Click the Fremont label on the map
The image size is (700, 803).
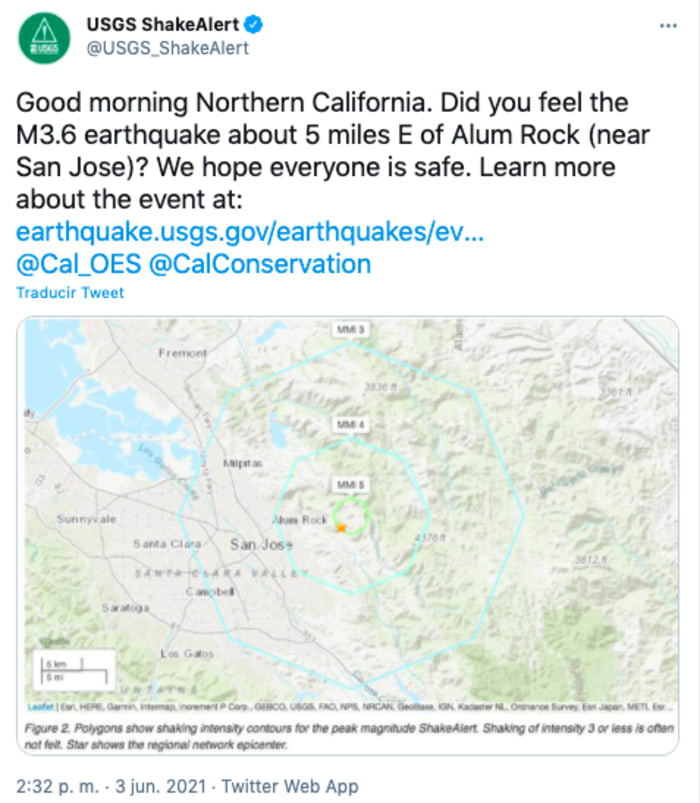[182, 353]
